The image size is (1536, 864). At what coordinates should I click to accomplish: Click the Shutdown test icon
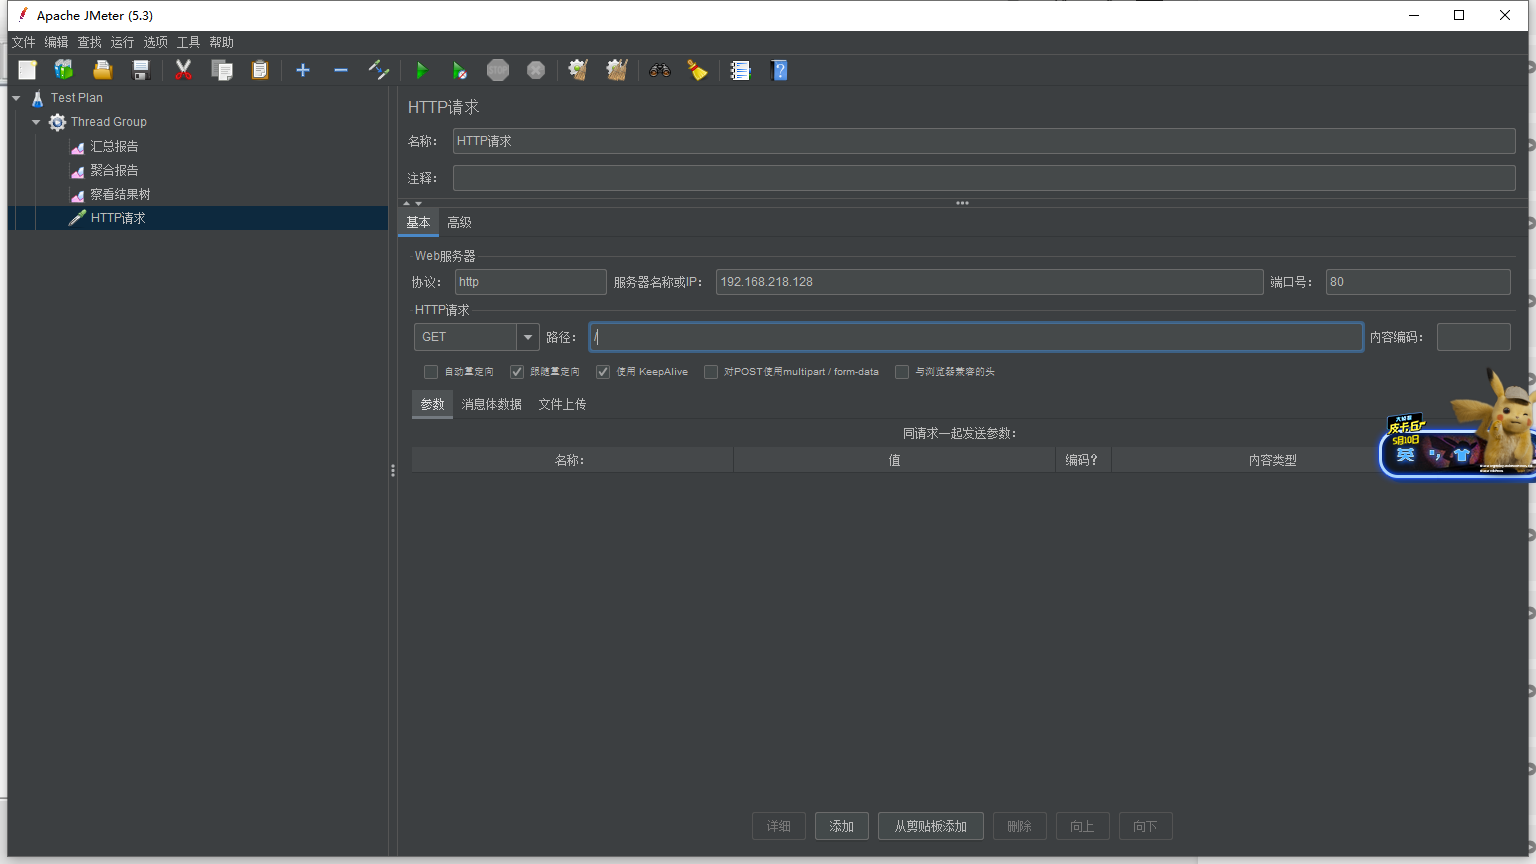[536, 70]
